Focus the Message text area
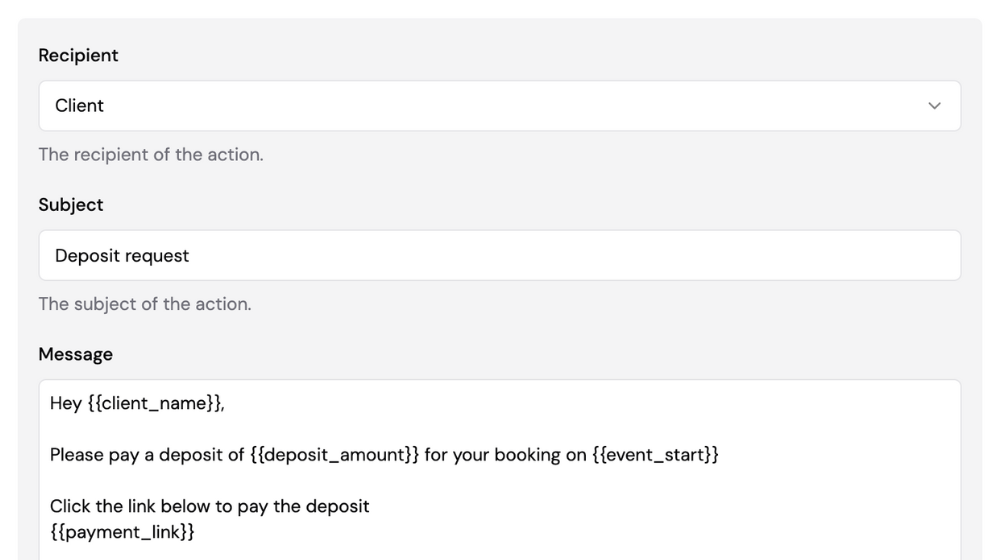The height and width of the screenshot is (560, 1000). 499,470
